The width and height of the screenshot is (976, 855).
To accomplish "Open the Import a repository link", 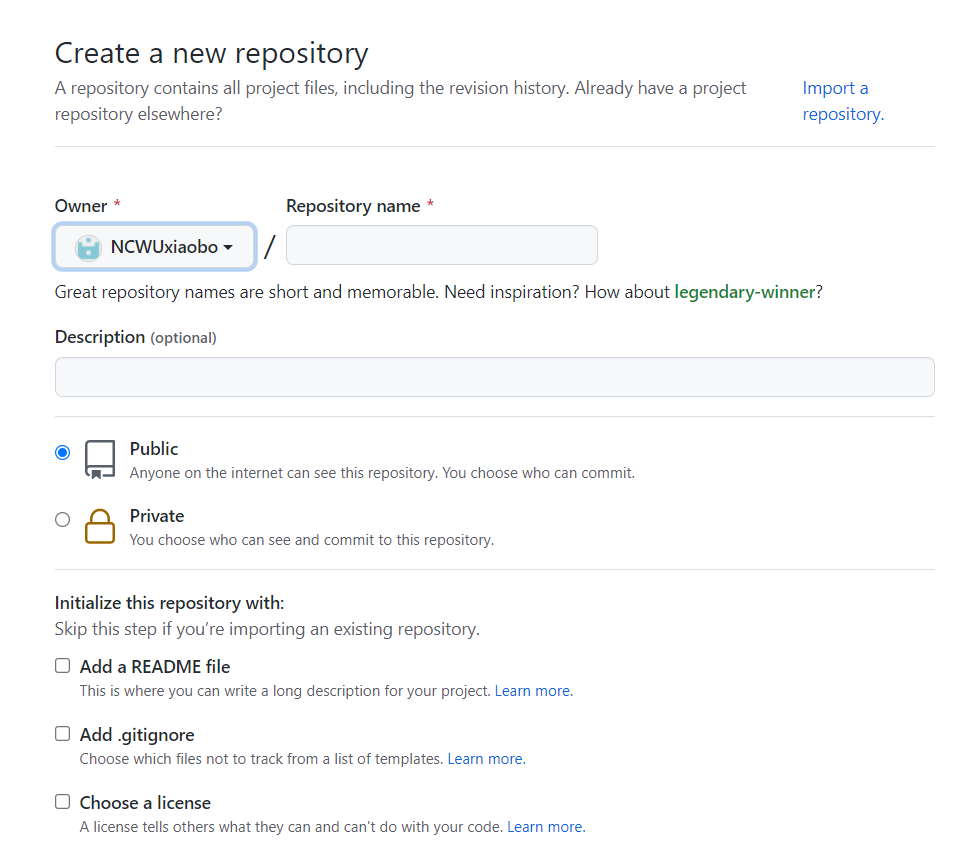I will [x=843, y=101].
